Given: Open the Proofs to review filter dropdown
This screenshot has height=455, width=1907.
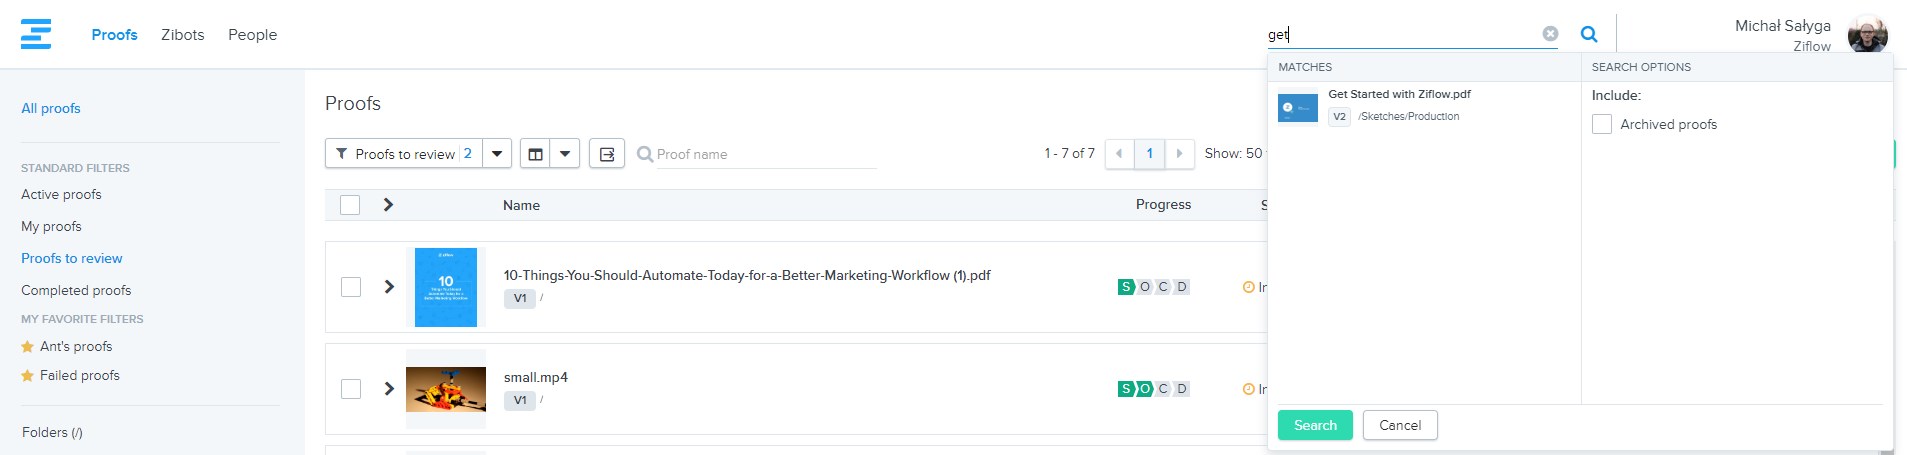Looking at the screenshot, I should click(x=497, y=154).
